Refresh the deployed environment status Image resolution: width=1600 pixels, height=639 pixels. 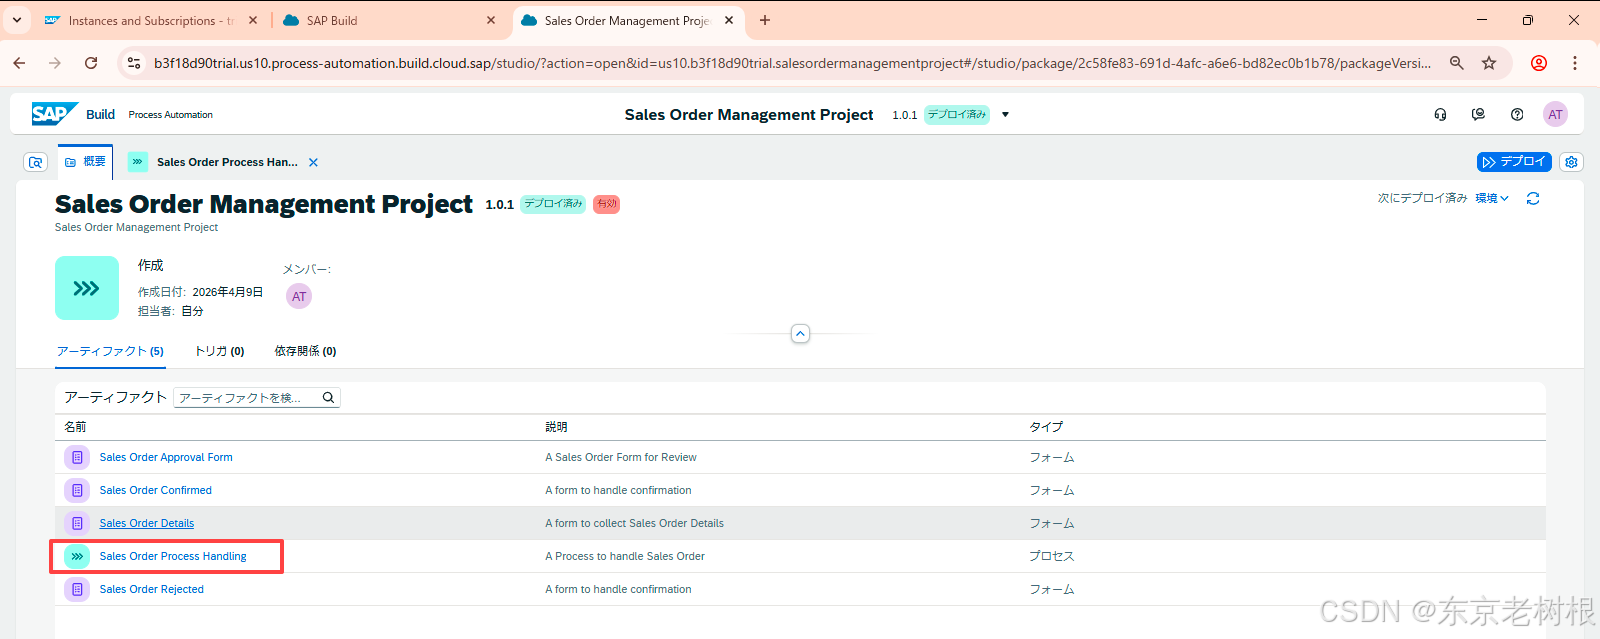(x=1533, y=199)
